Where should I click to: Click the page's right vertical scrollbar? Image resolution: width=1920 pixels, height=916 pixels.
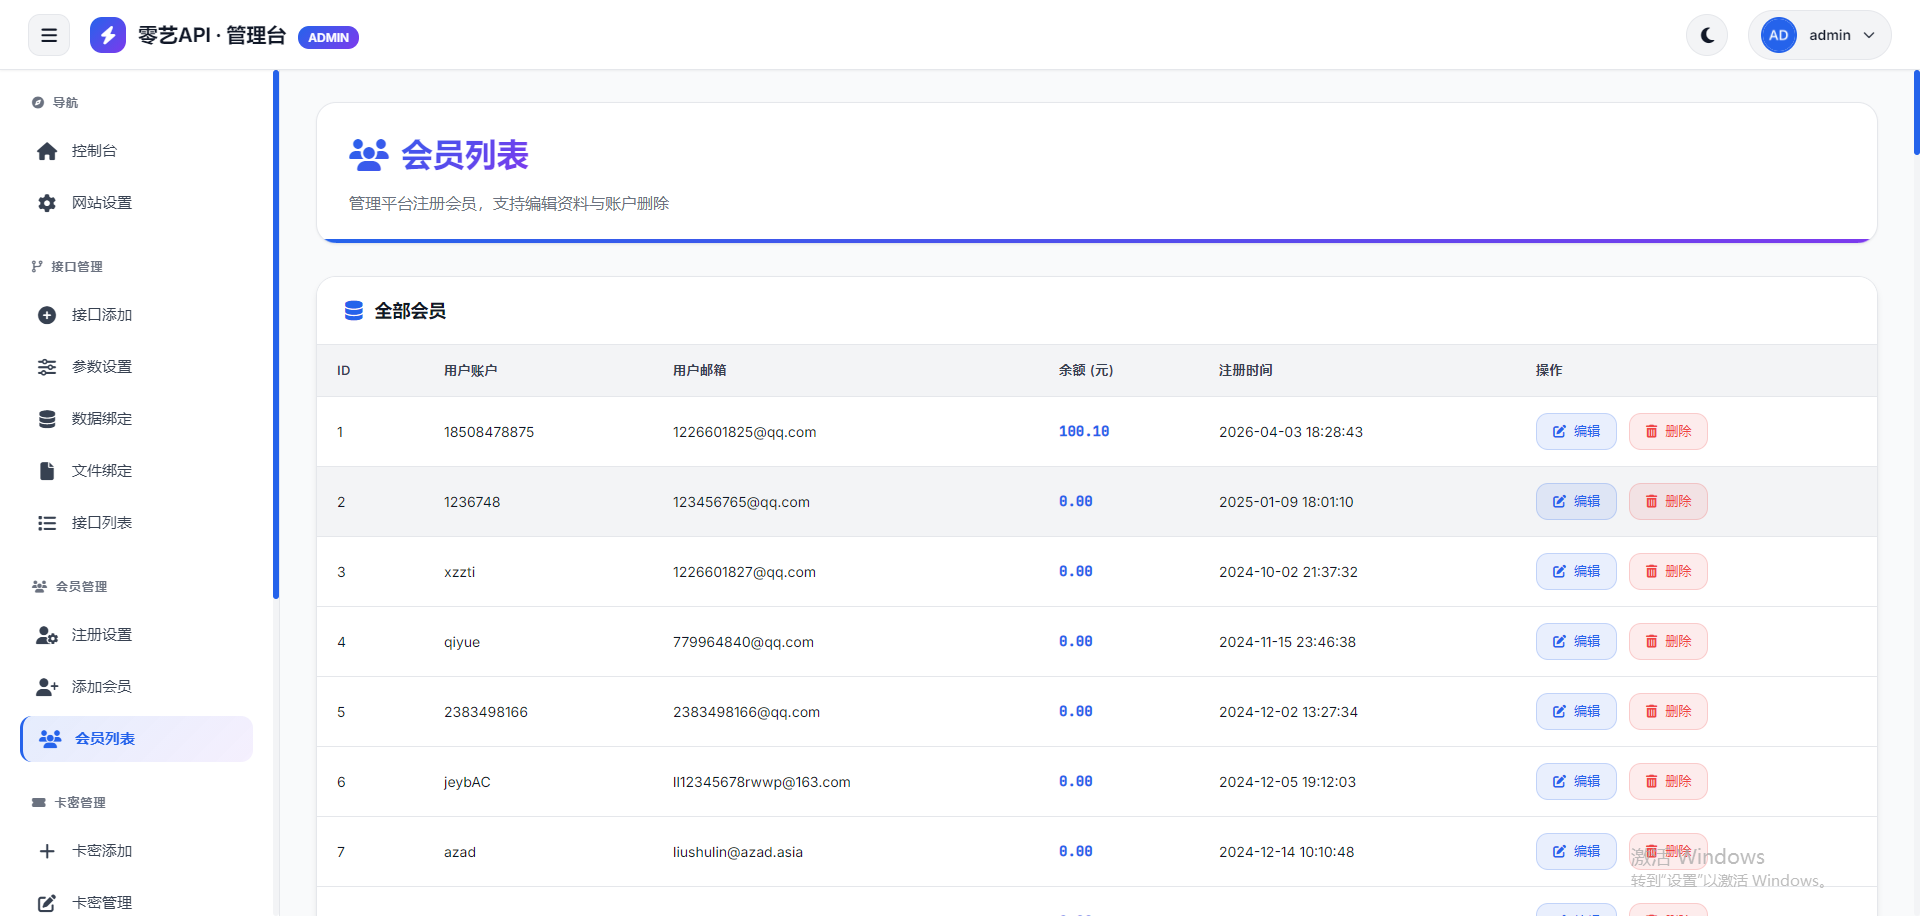pyautogui.click(x=1915, y=112)
